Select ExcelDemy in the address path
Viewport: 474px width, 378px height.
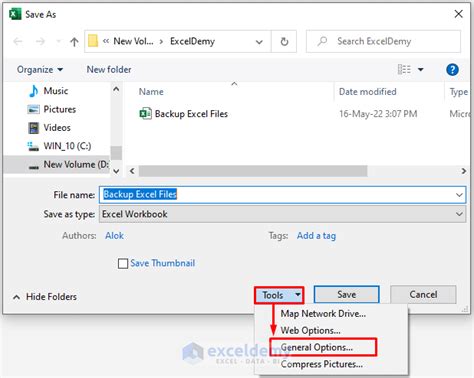[x=192, y=41]
